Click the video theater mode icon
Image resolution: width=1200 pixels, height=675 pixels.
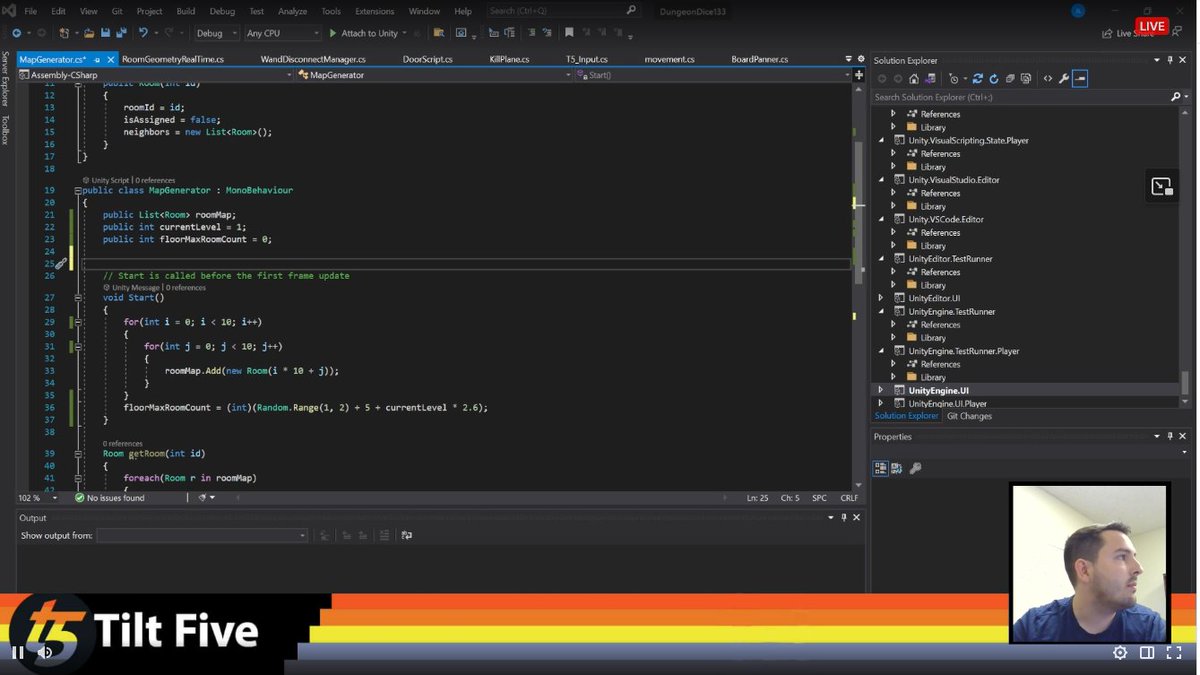[x=1147, y=652]
